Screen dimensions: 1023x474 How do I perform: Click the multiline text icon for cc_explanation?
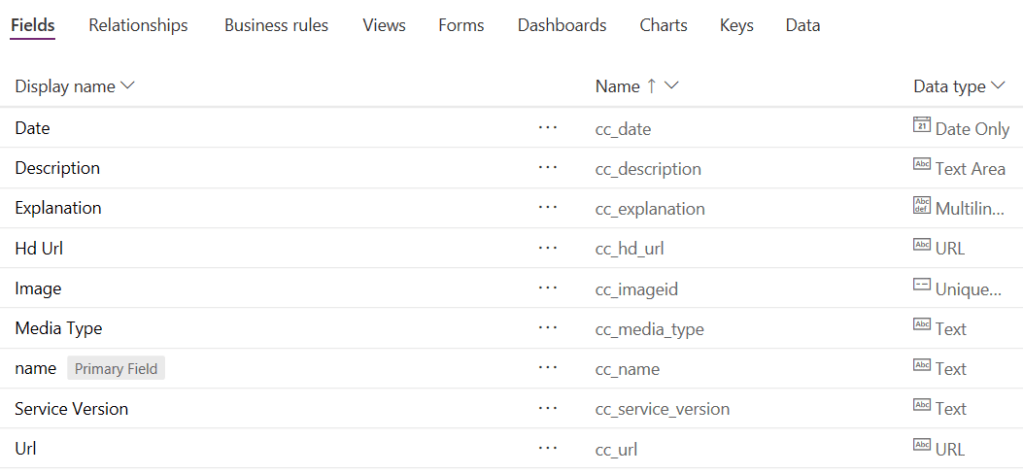921,206
